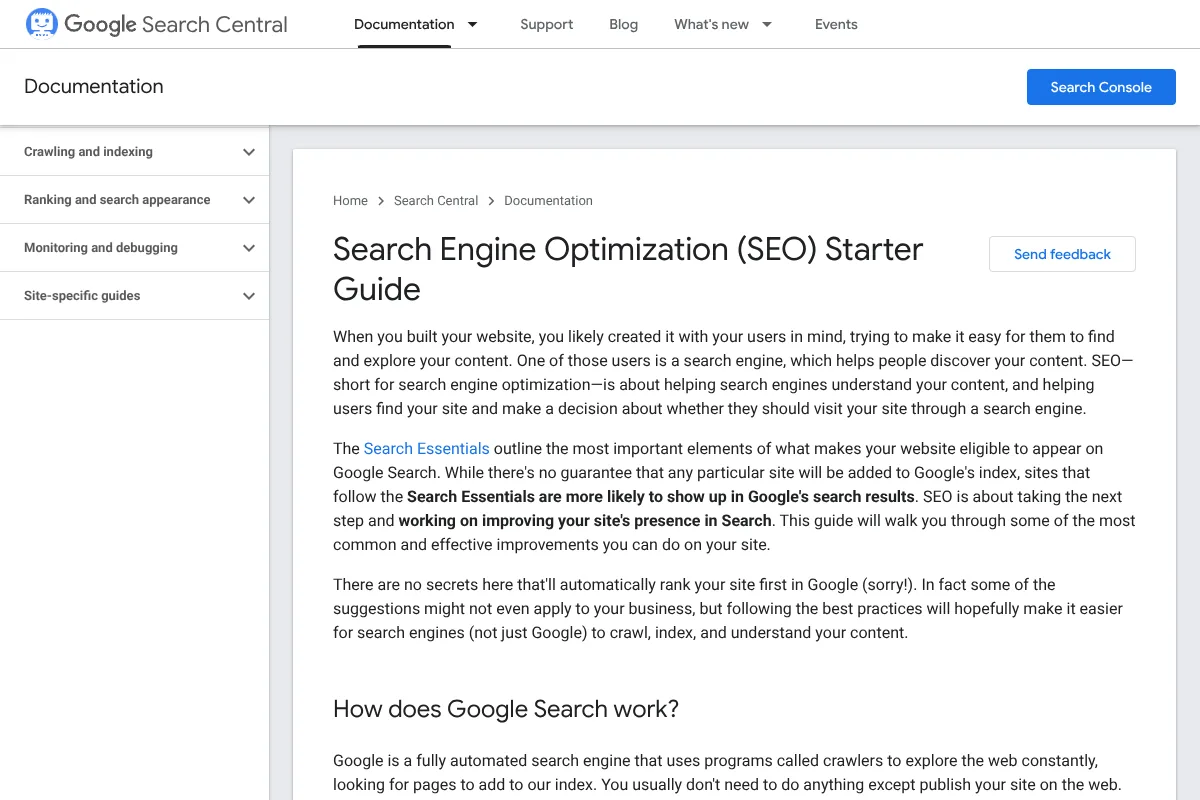This screenshot has height=800, width=1200.
Task: Click the bold text about improving site's presence
Action: [585, 521]
